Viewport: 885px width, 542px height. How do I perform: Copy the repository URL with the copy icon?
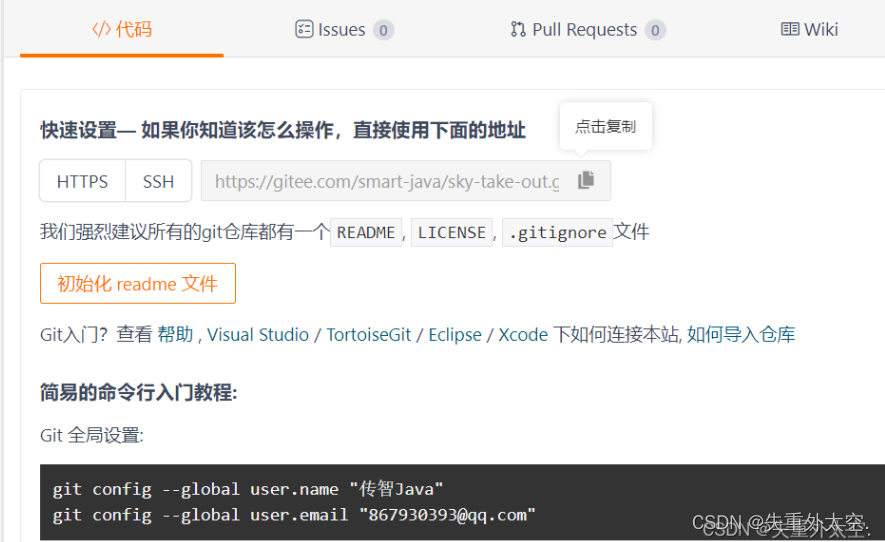coord(586,180)
